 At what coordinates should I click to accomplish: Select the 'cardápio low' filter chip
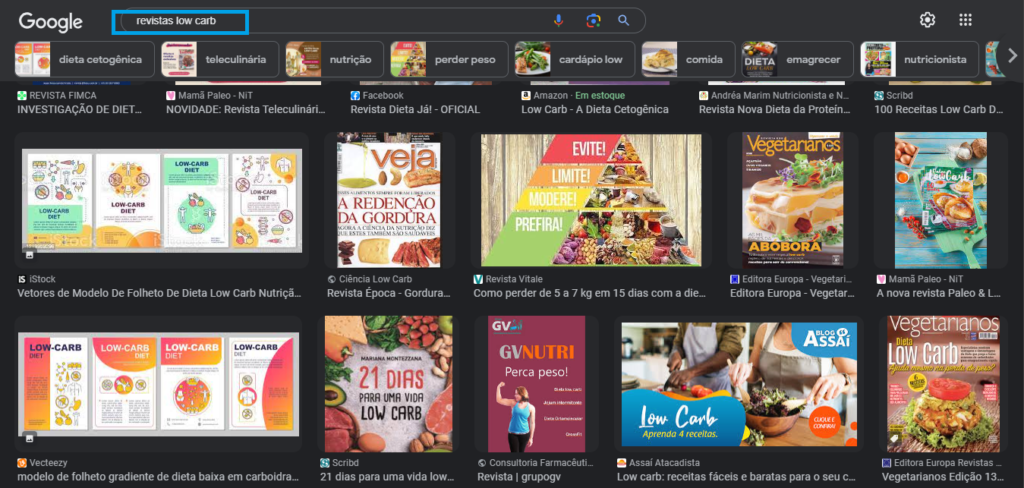point(575,59)
